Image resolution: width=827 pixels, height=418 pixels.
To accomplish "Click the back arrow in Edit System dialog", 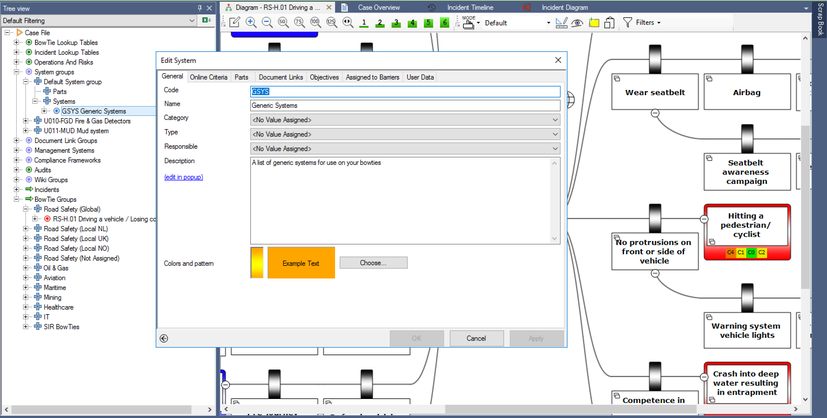I will point(164,338).
